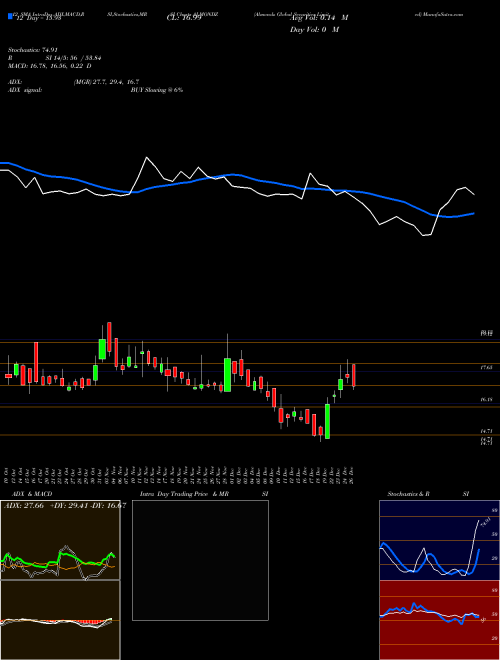Click the 16.18 price axis label
Screen dimensions: 500x660
(486, 399)
